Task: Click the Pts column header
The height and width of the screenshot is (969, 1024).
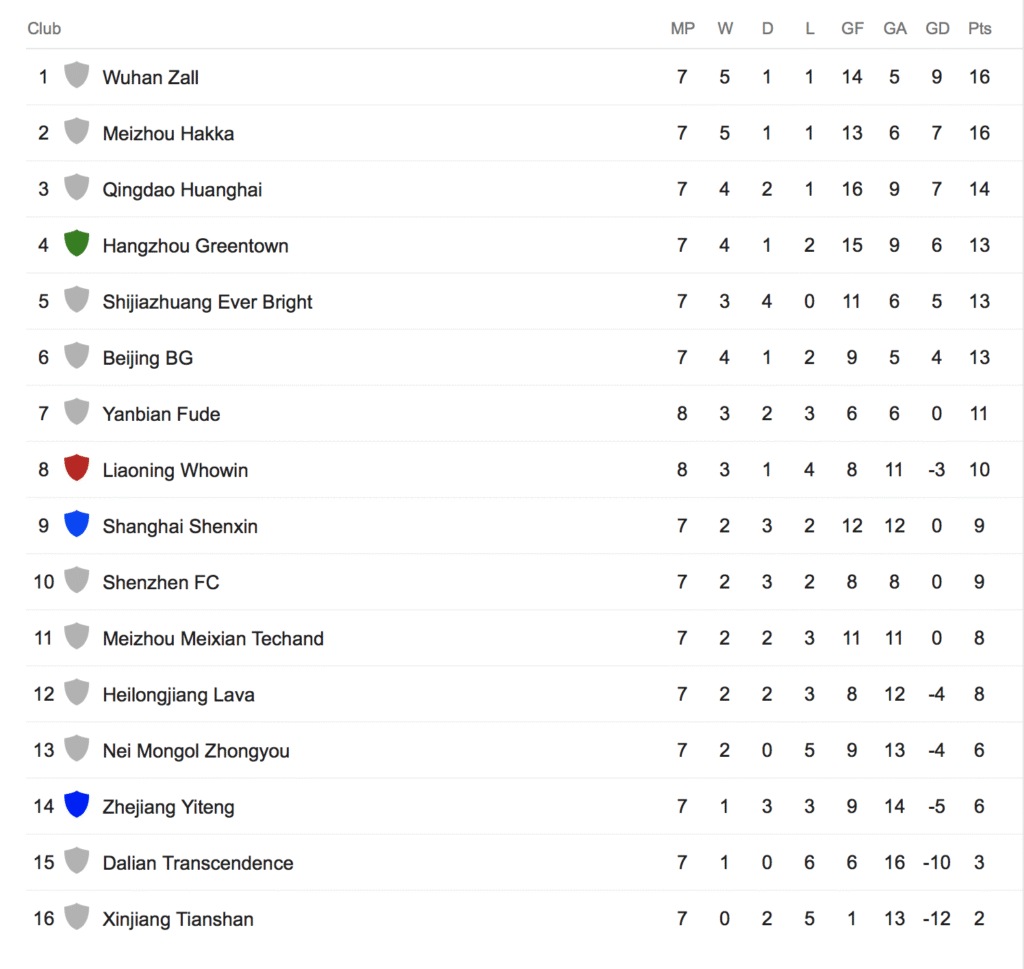Action: [x=979, y=29]
